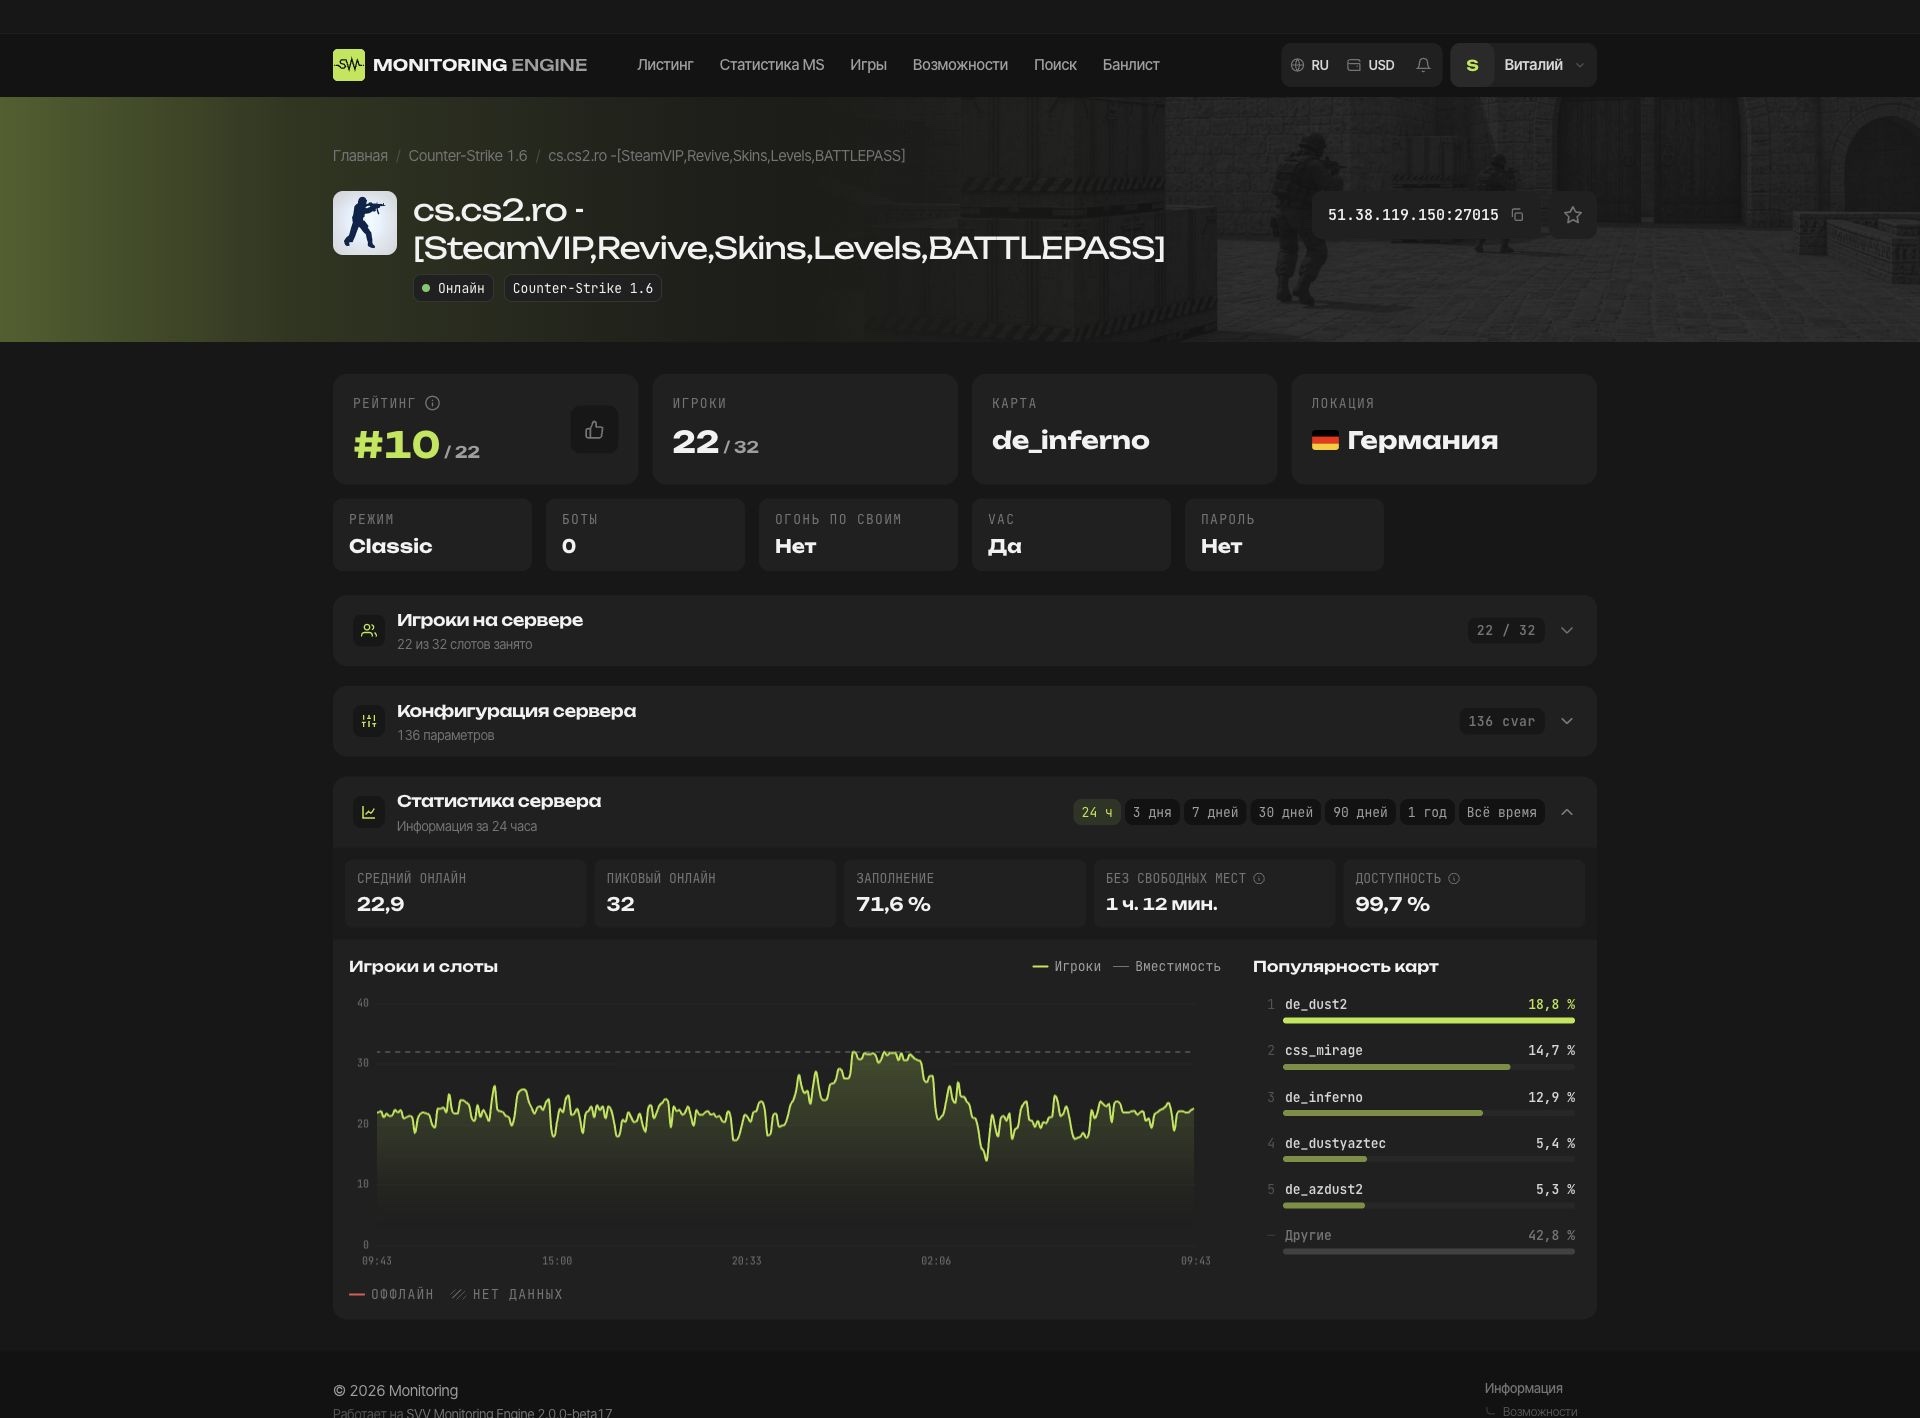Click the Monitoring Engine logo icon

pyautogui.click(x=349, y=65)
